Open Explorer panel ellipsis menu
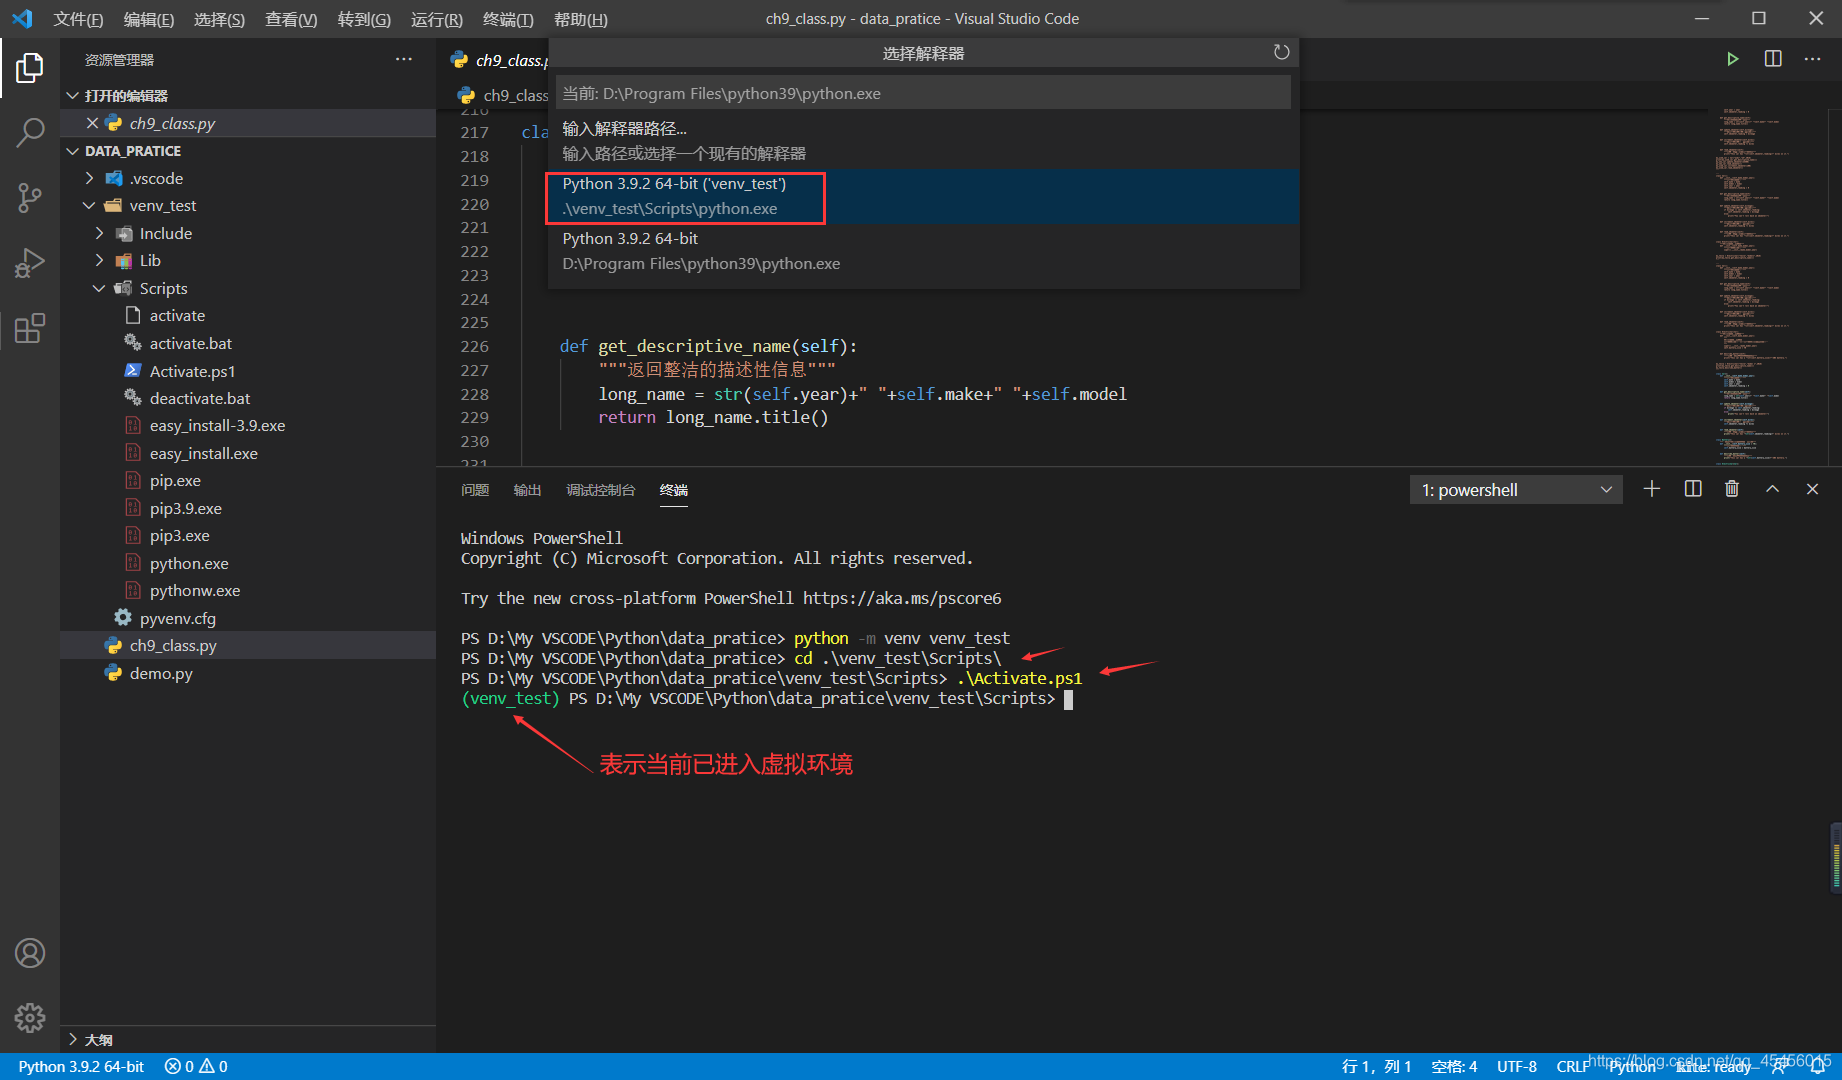This screenshot has width=1842, height=1080. click(x=404, y=59)
